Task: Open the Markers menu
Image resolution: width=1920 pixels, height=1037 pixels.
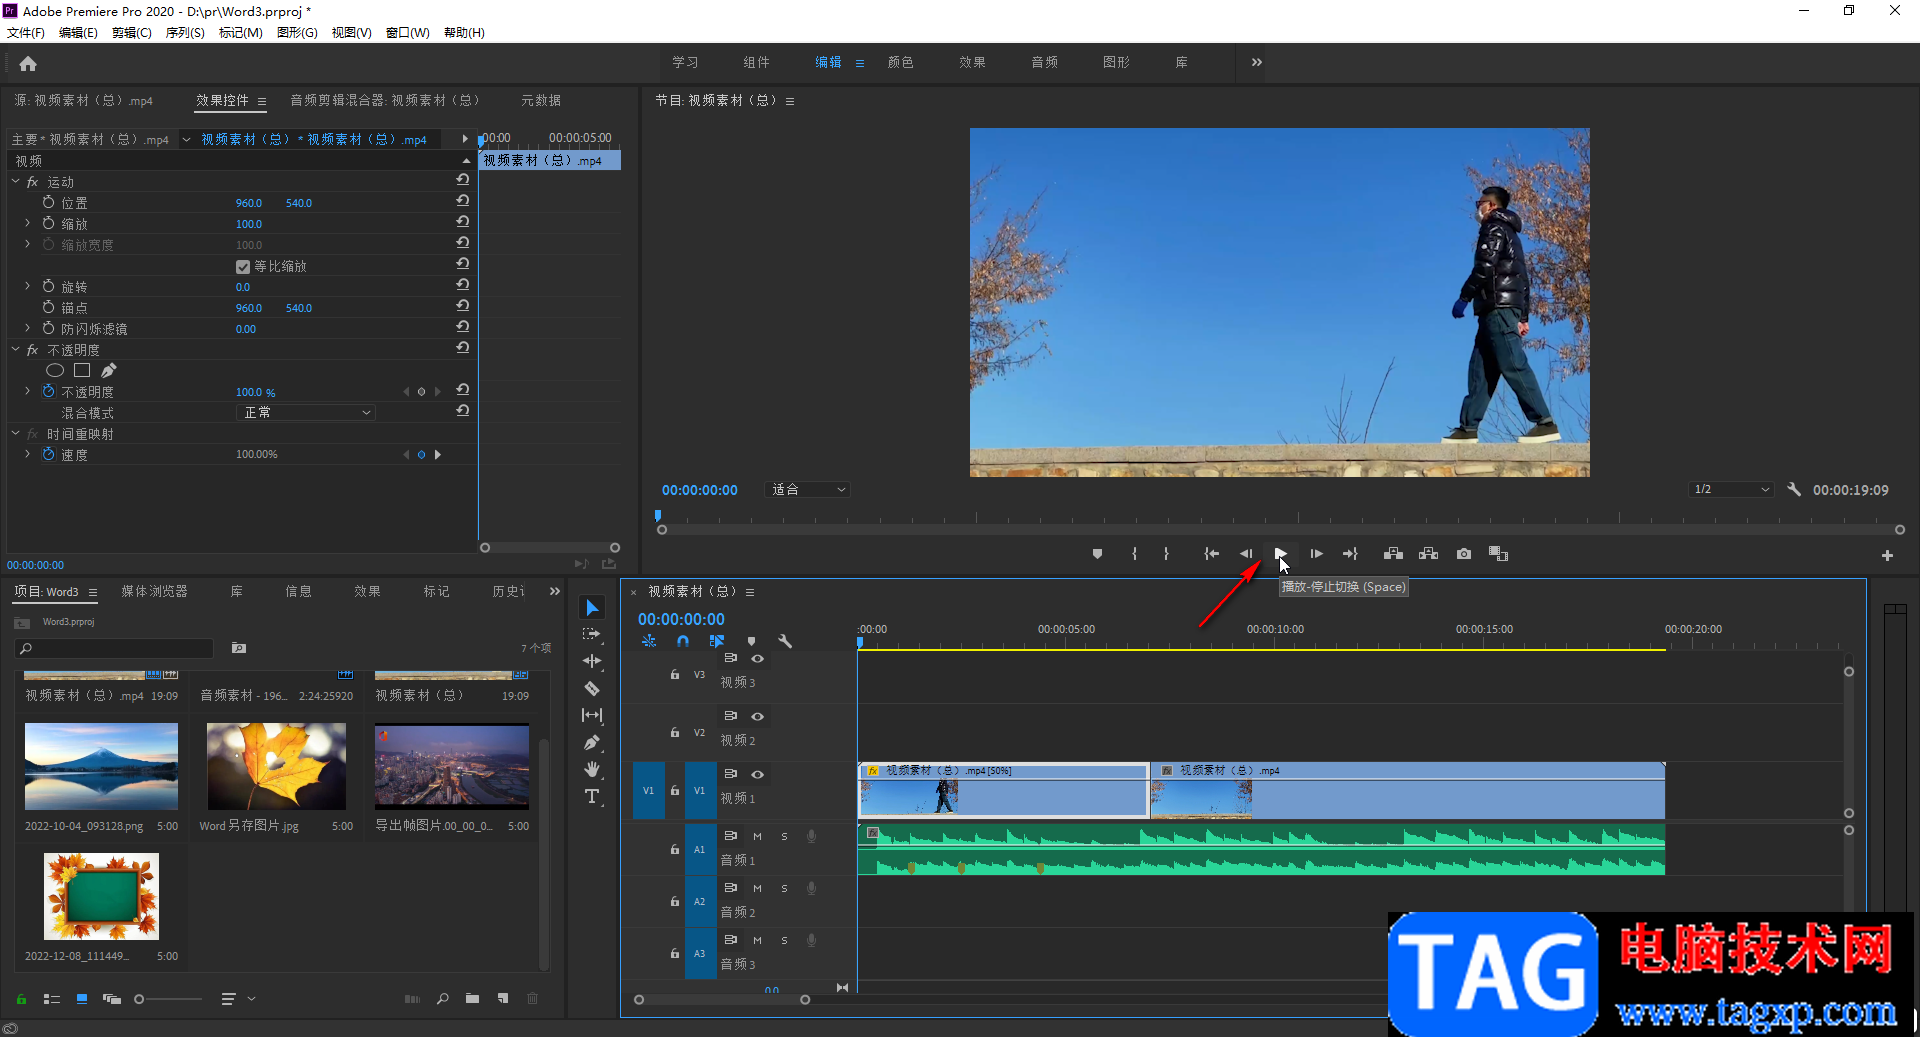Action: (x=240, y=33)
